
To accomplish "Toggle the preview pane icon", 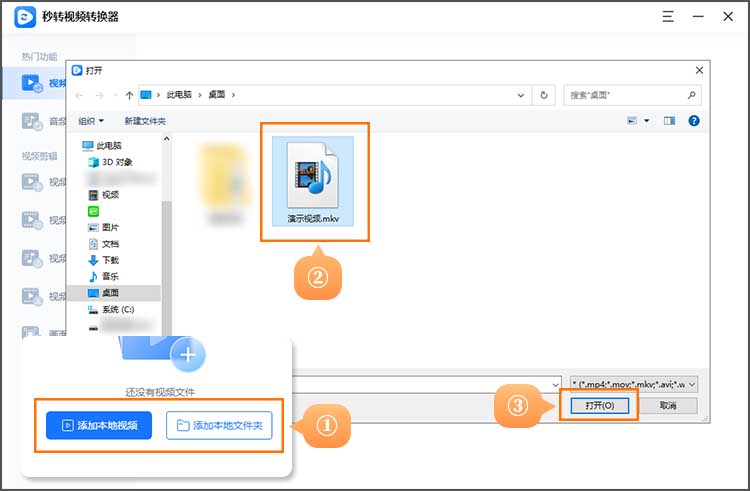I will [669, 120].
